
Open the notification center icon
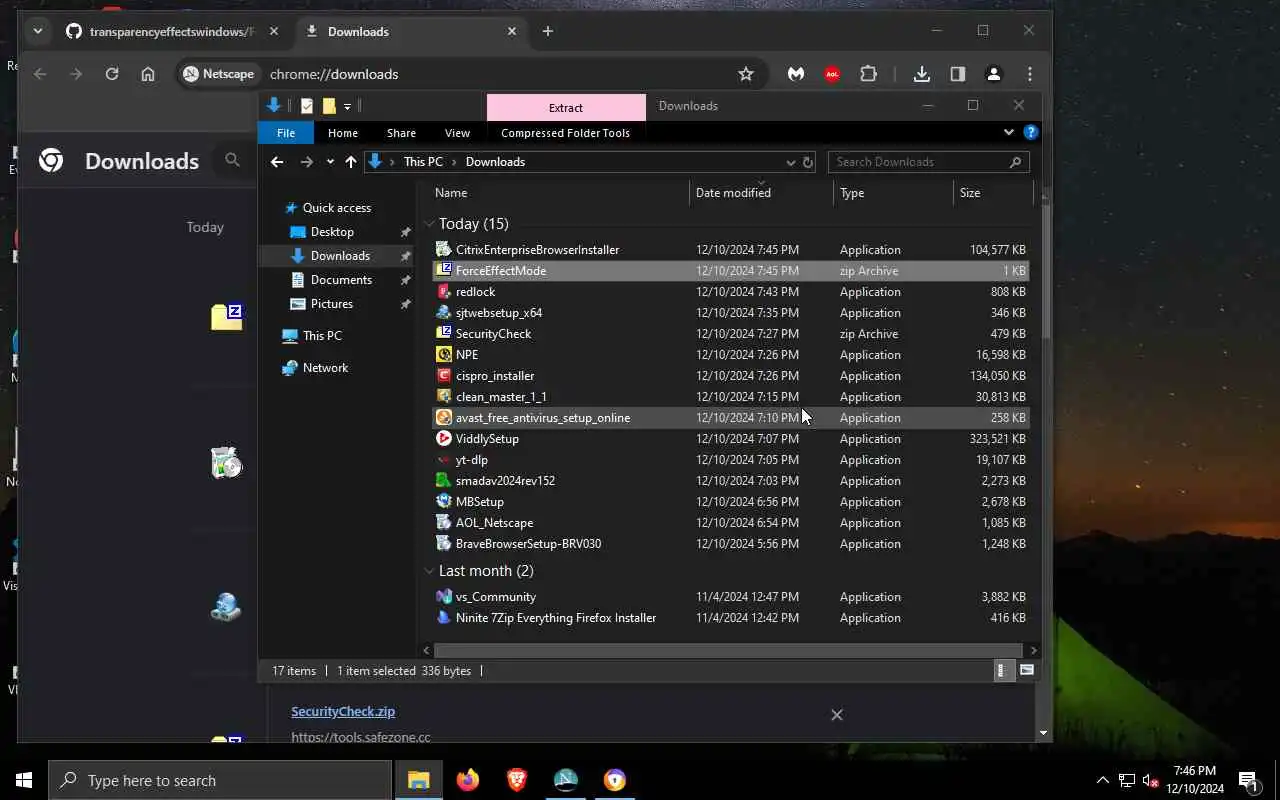[1248, 780]
